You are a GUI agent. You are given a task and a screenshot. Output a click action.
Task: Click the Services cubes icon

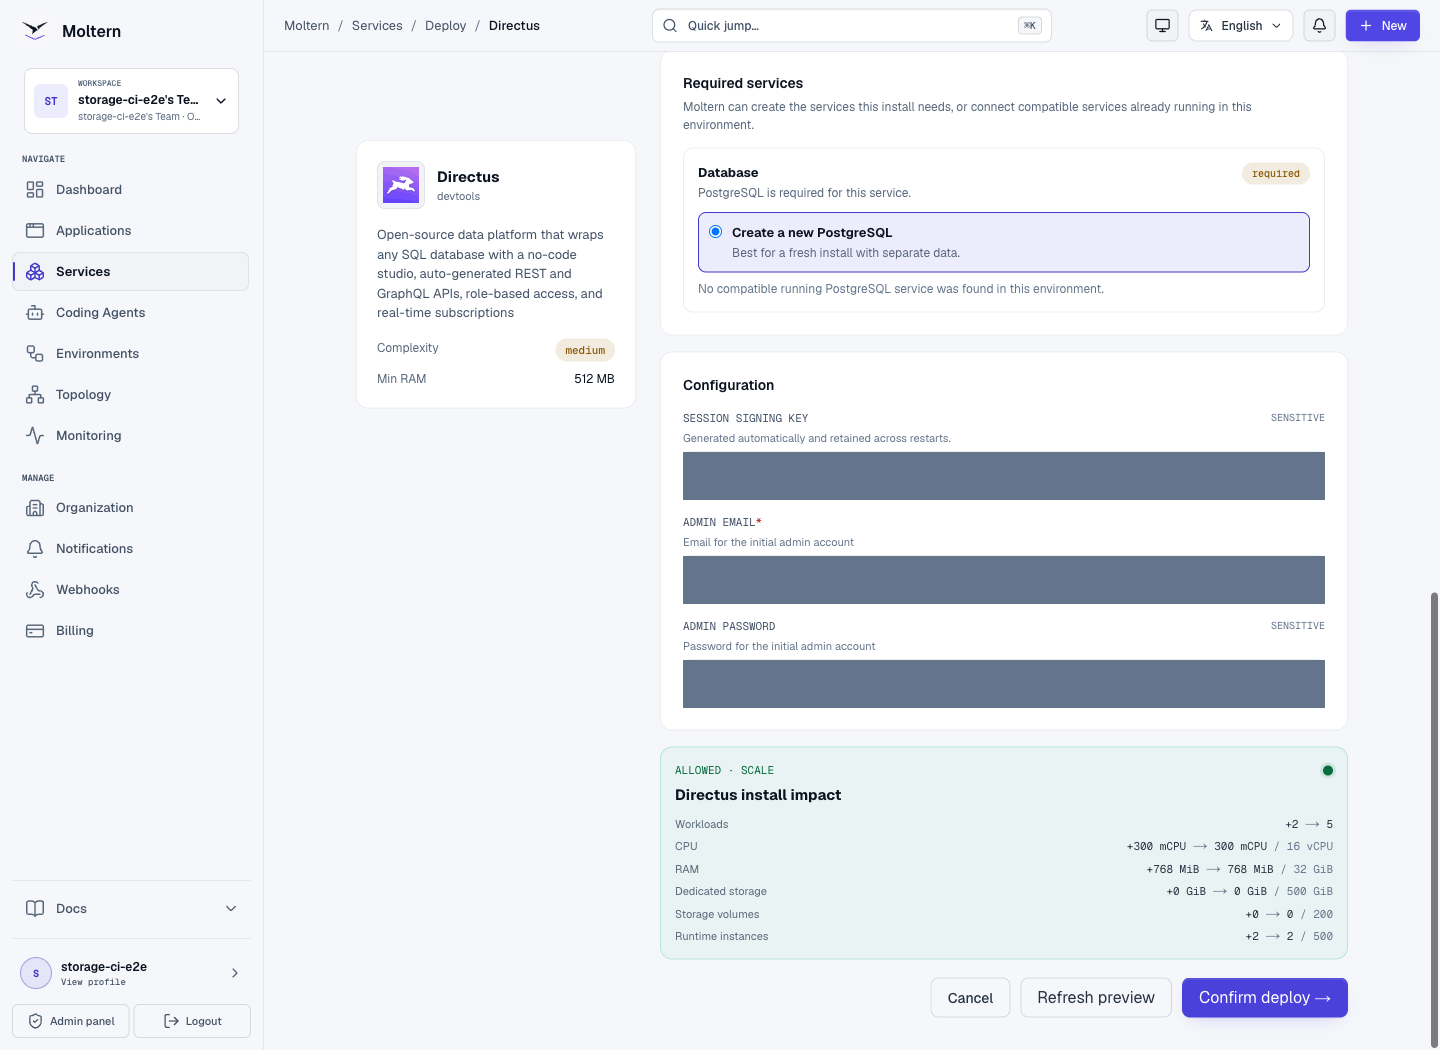[35, 272]
